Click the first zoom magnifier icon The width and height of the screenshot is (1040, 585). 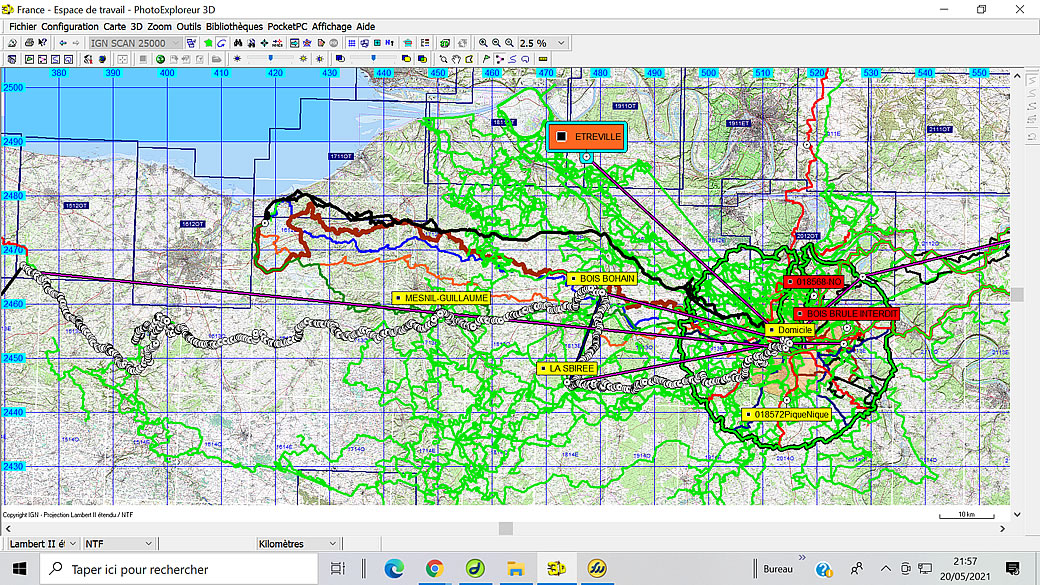click(x=483, y=43)
